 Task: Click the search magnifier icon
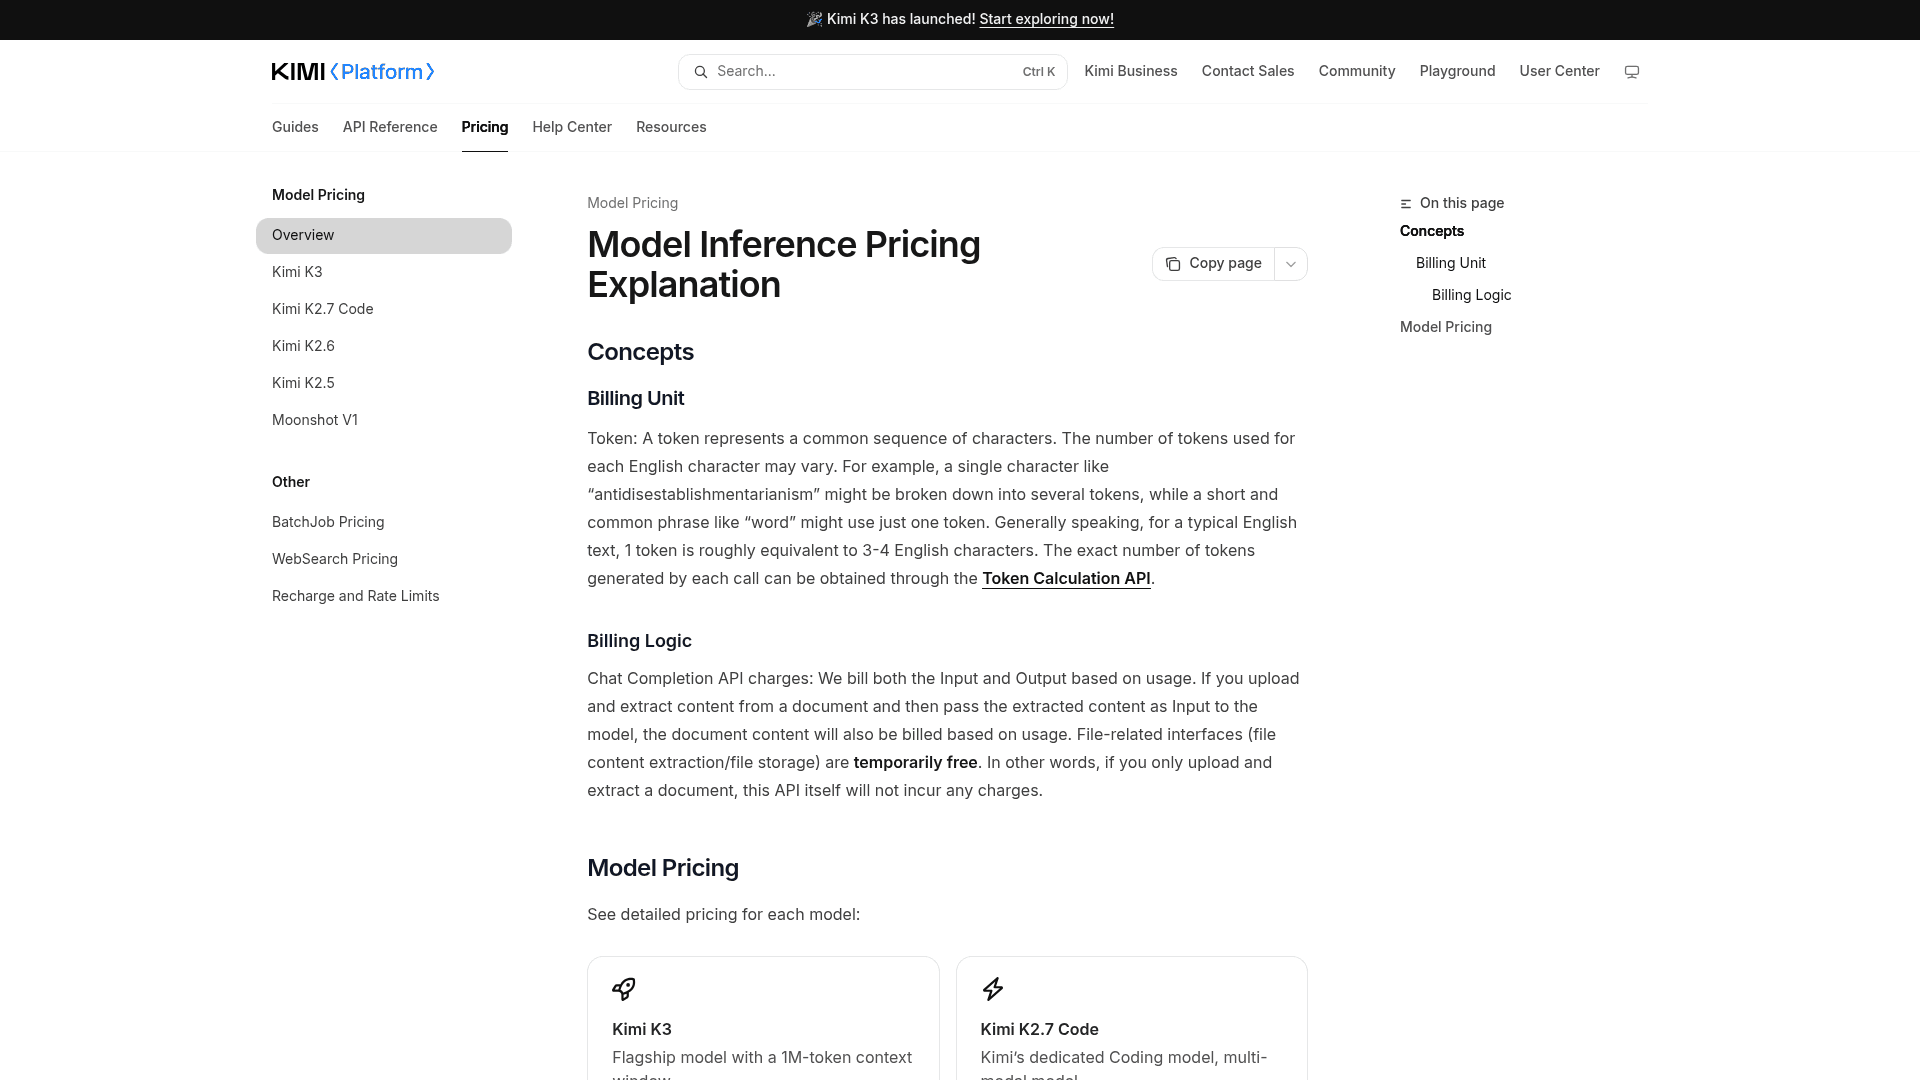coord(701,72)
